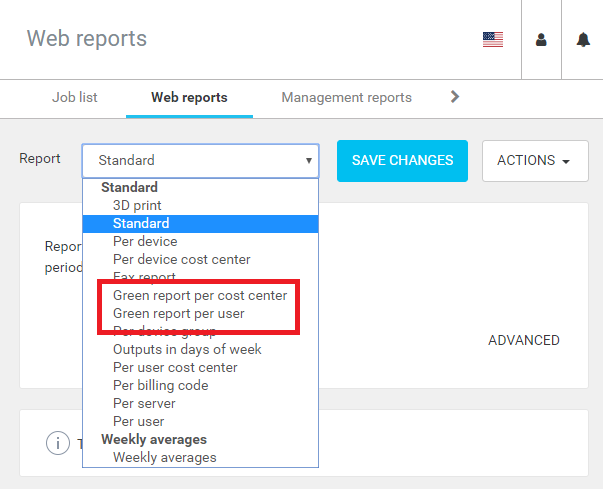Image resolution: width=603 pixels, height=489 pixels.
Task: Select the Web reports tab
Action: (189, 98)
